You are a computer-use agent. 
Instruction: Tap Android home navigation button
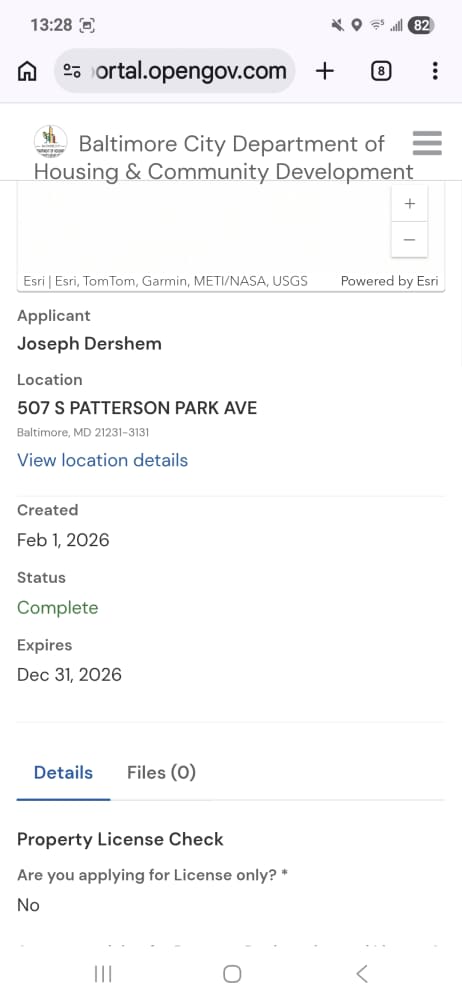point(232,974)
